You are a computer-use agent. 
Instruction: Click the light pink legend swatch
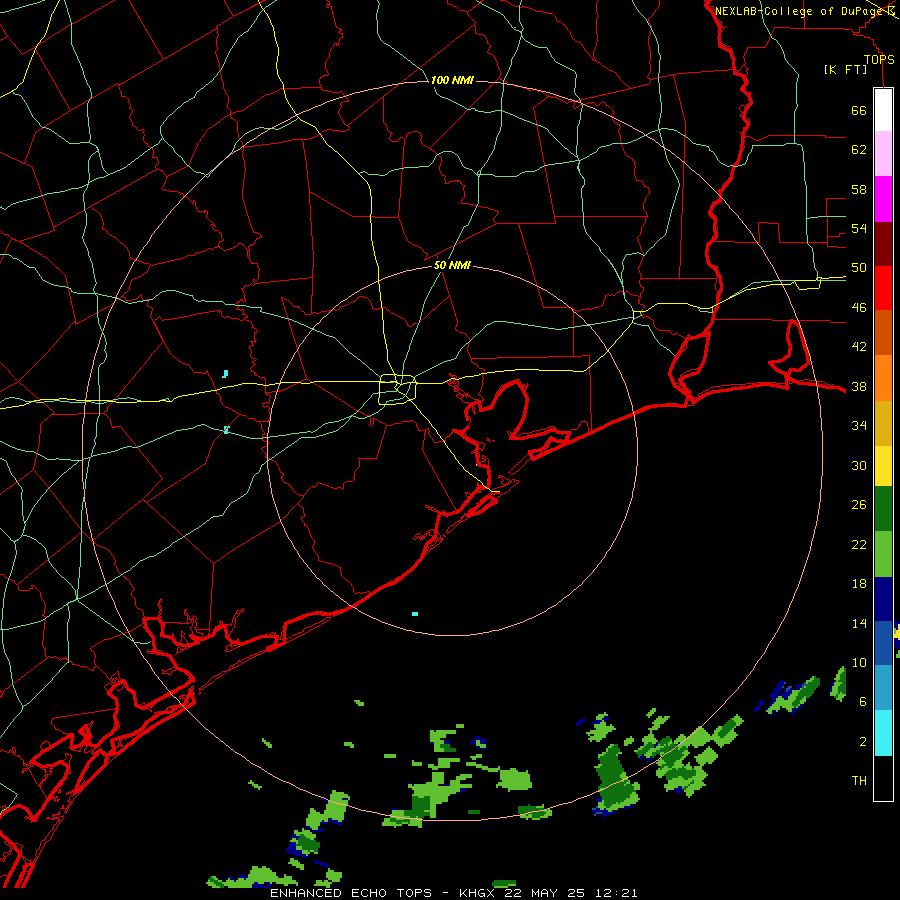coord(883,154)
